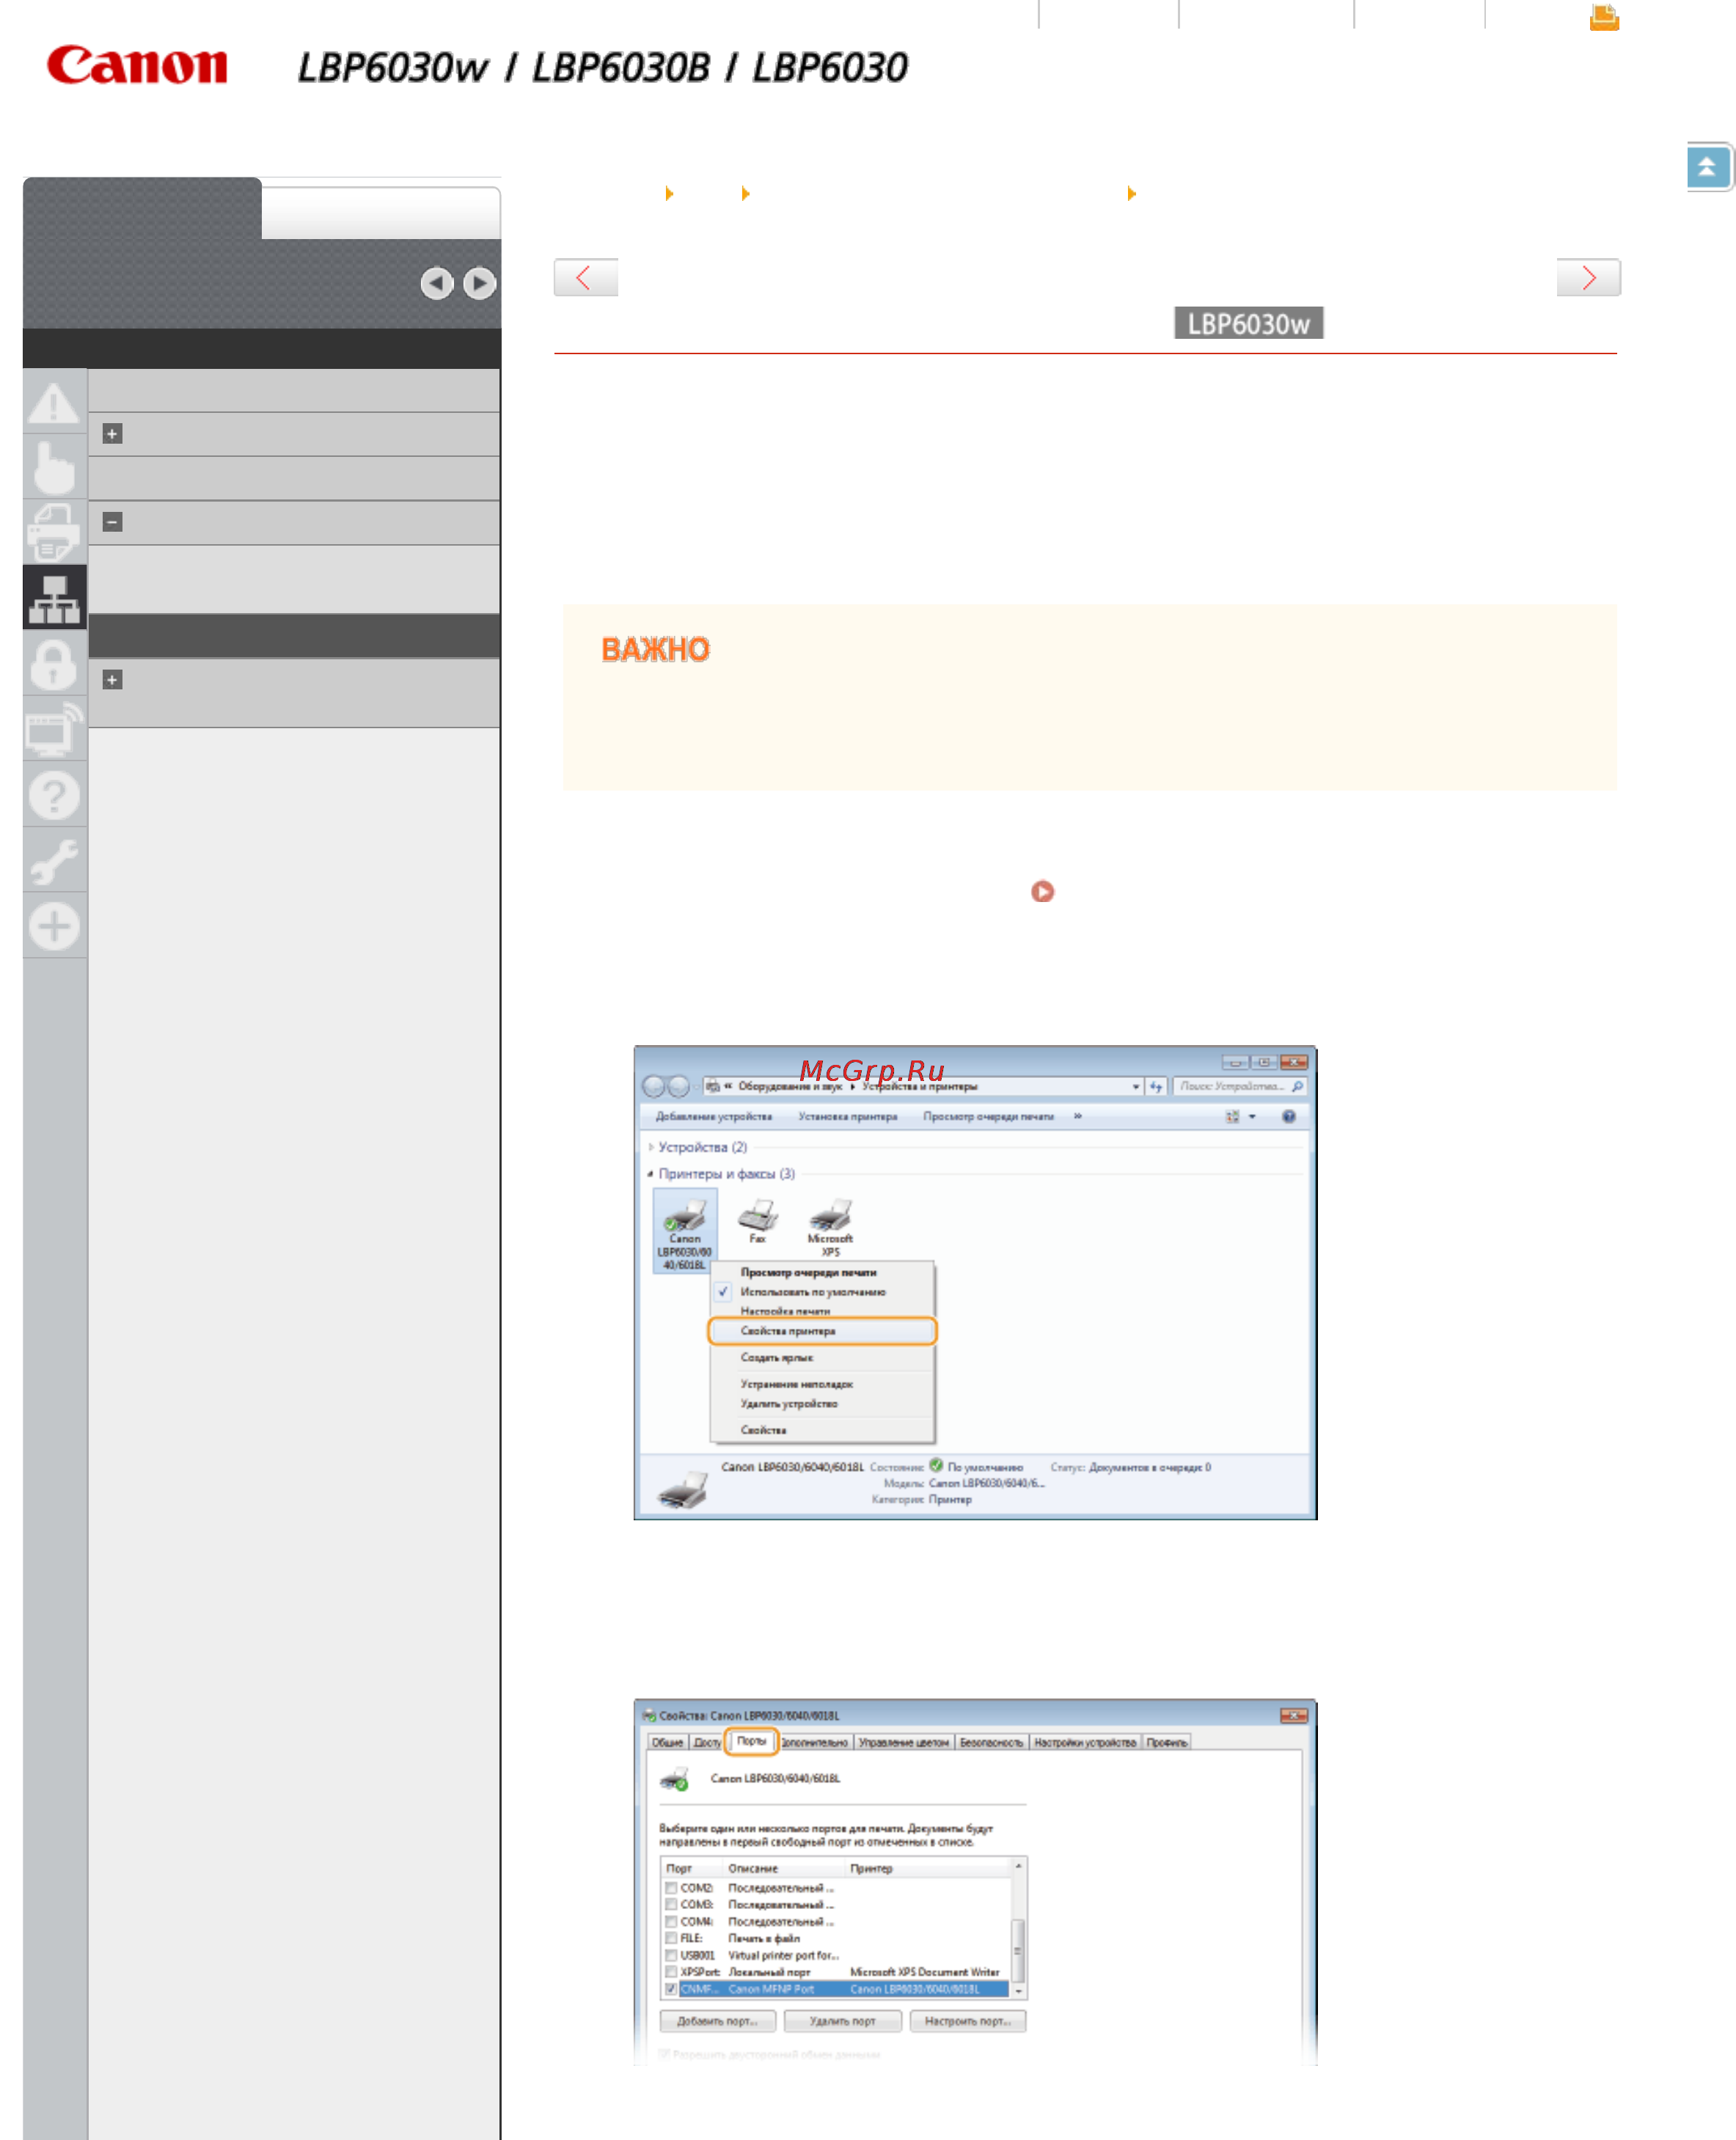Open the monitor with wireless waves icon
This screenshot has width=1736, height=2140.
(54, 729)
